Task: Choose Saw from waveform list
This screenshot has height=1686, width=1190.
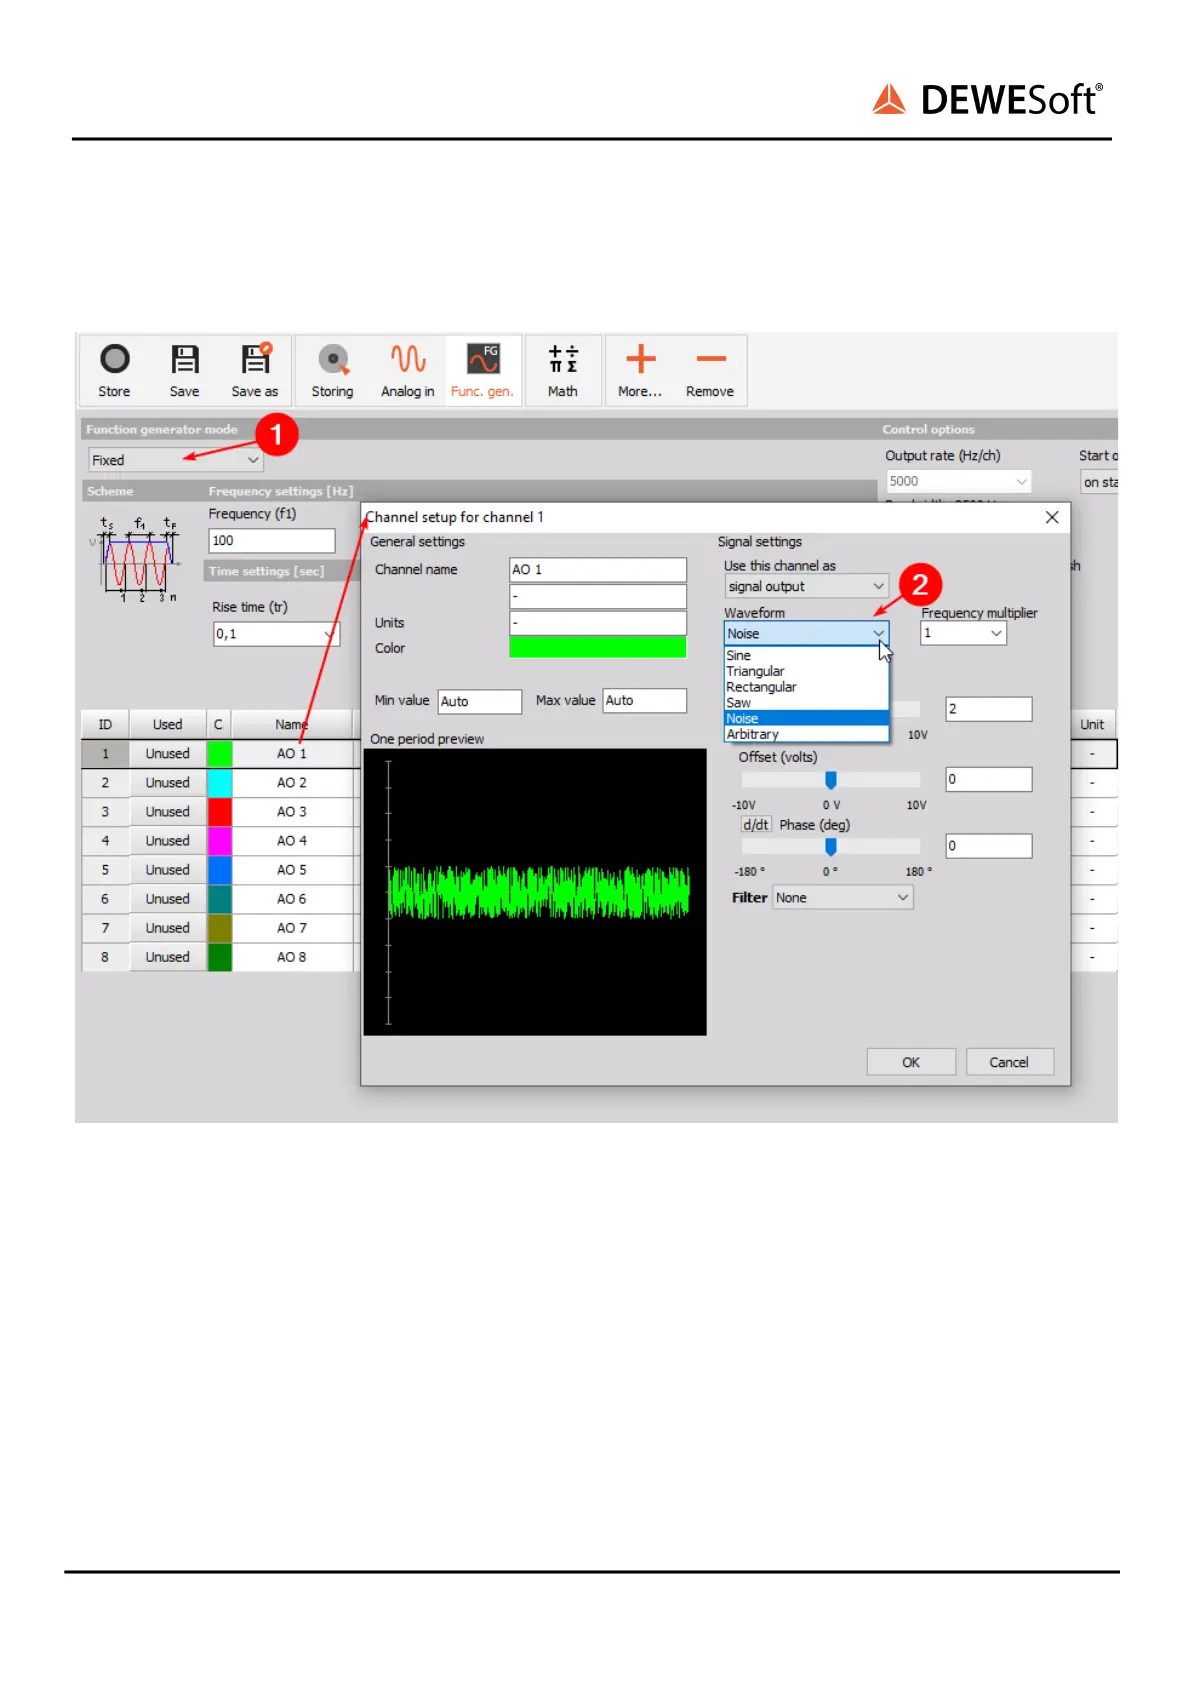Action: click(x=806, y=703)
